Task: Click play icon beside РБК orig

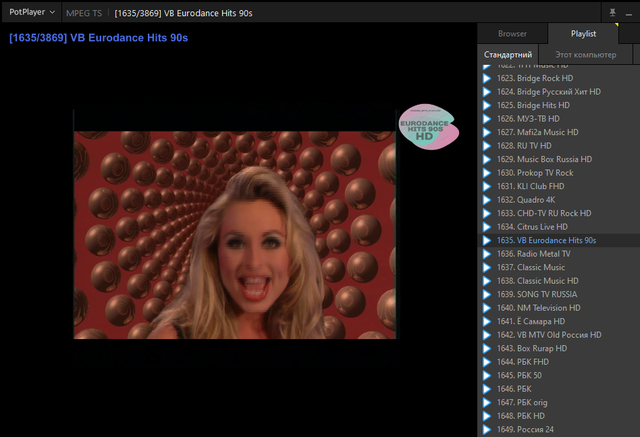Action: (487, 402)
